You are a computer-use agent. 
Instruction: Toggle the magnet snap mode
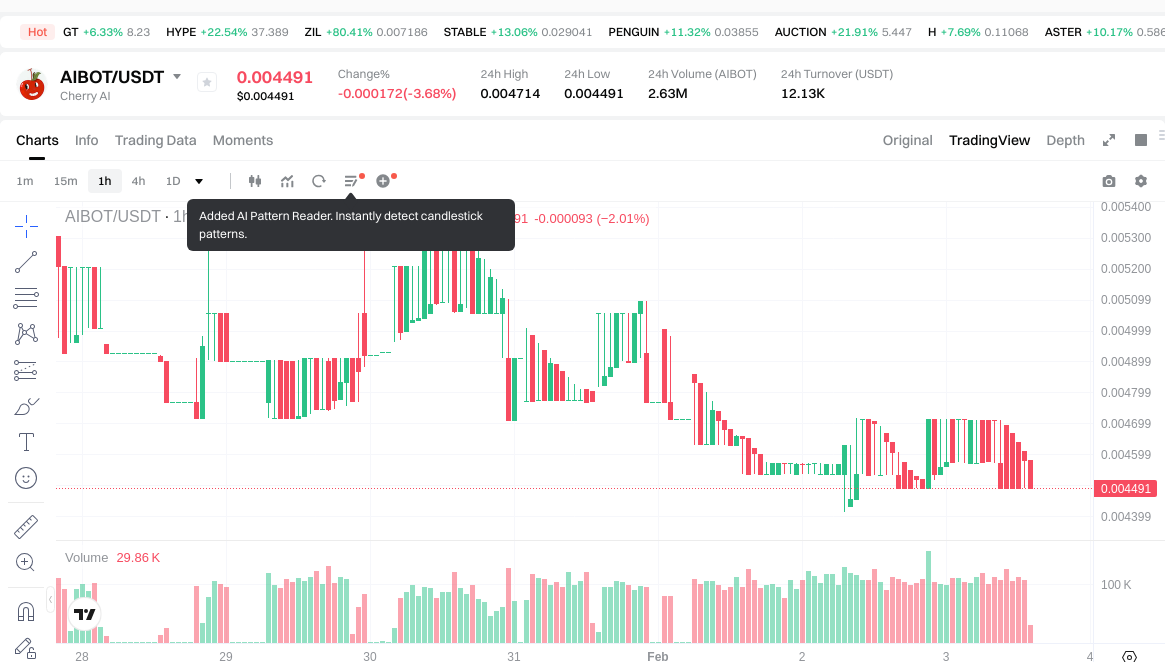click(x=26, y=611)
